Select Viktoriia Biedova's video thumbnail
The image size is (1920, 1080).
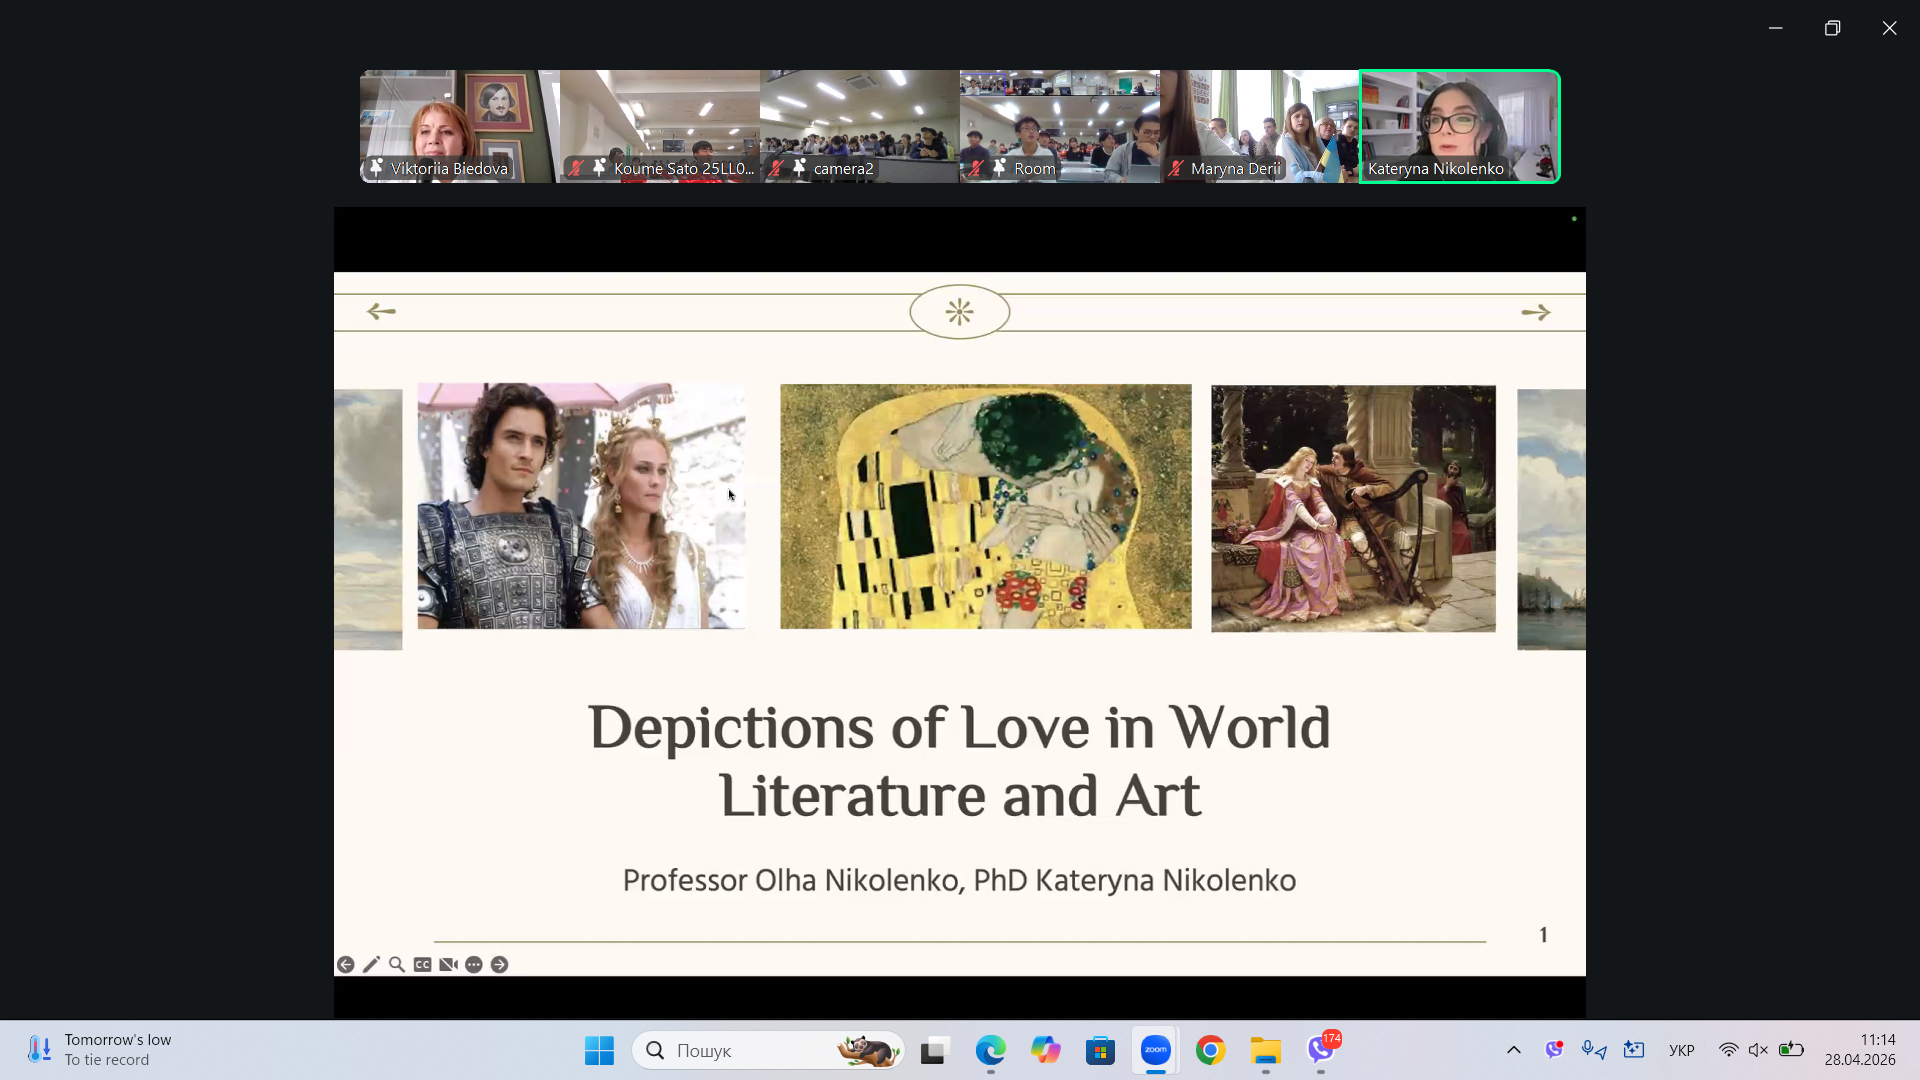point(459,126)
